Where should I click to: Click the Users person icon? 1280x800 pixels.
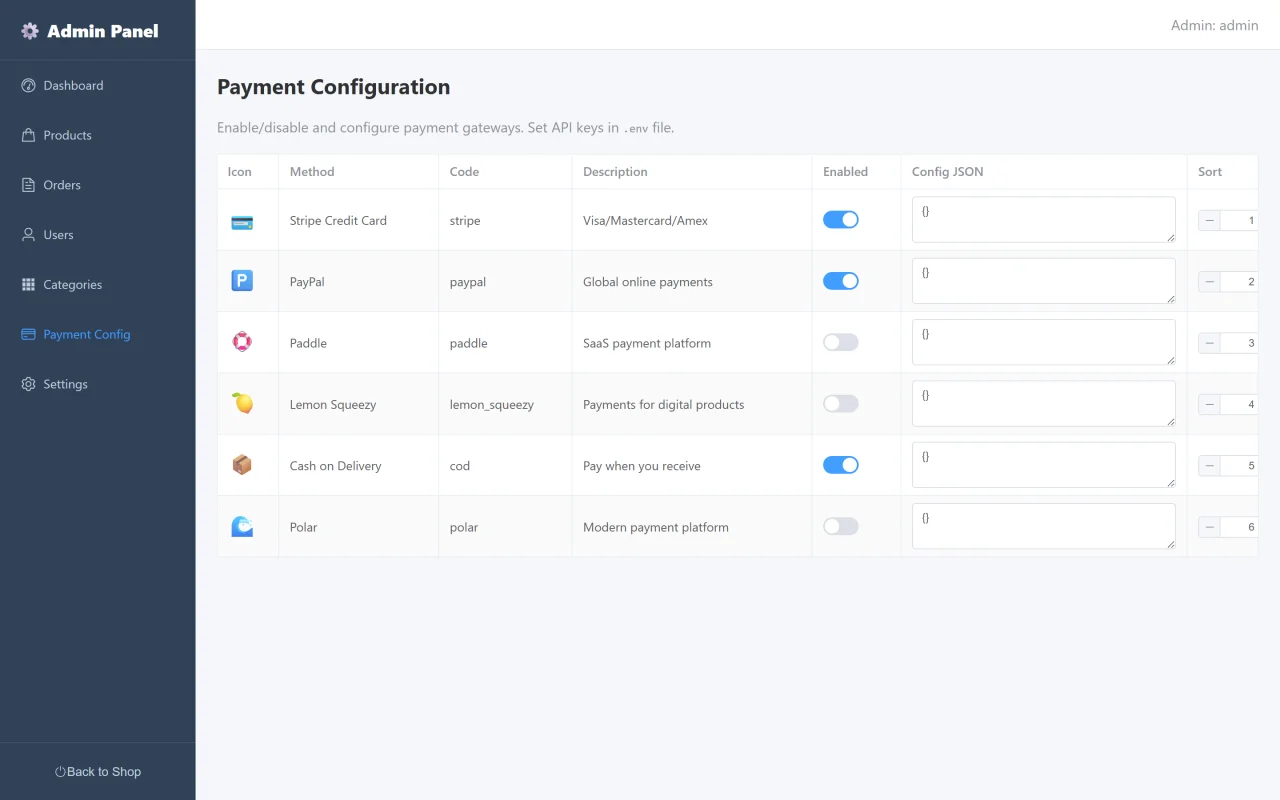click(28, 235)
